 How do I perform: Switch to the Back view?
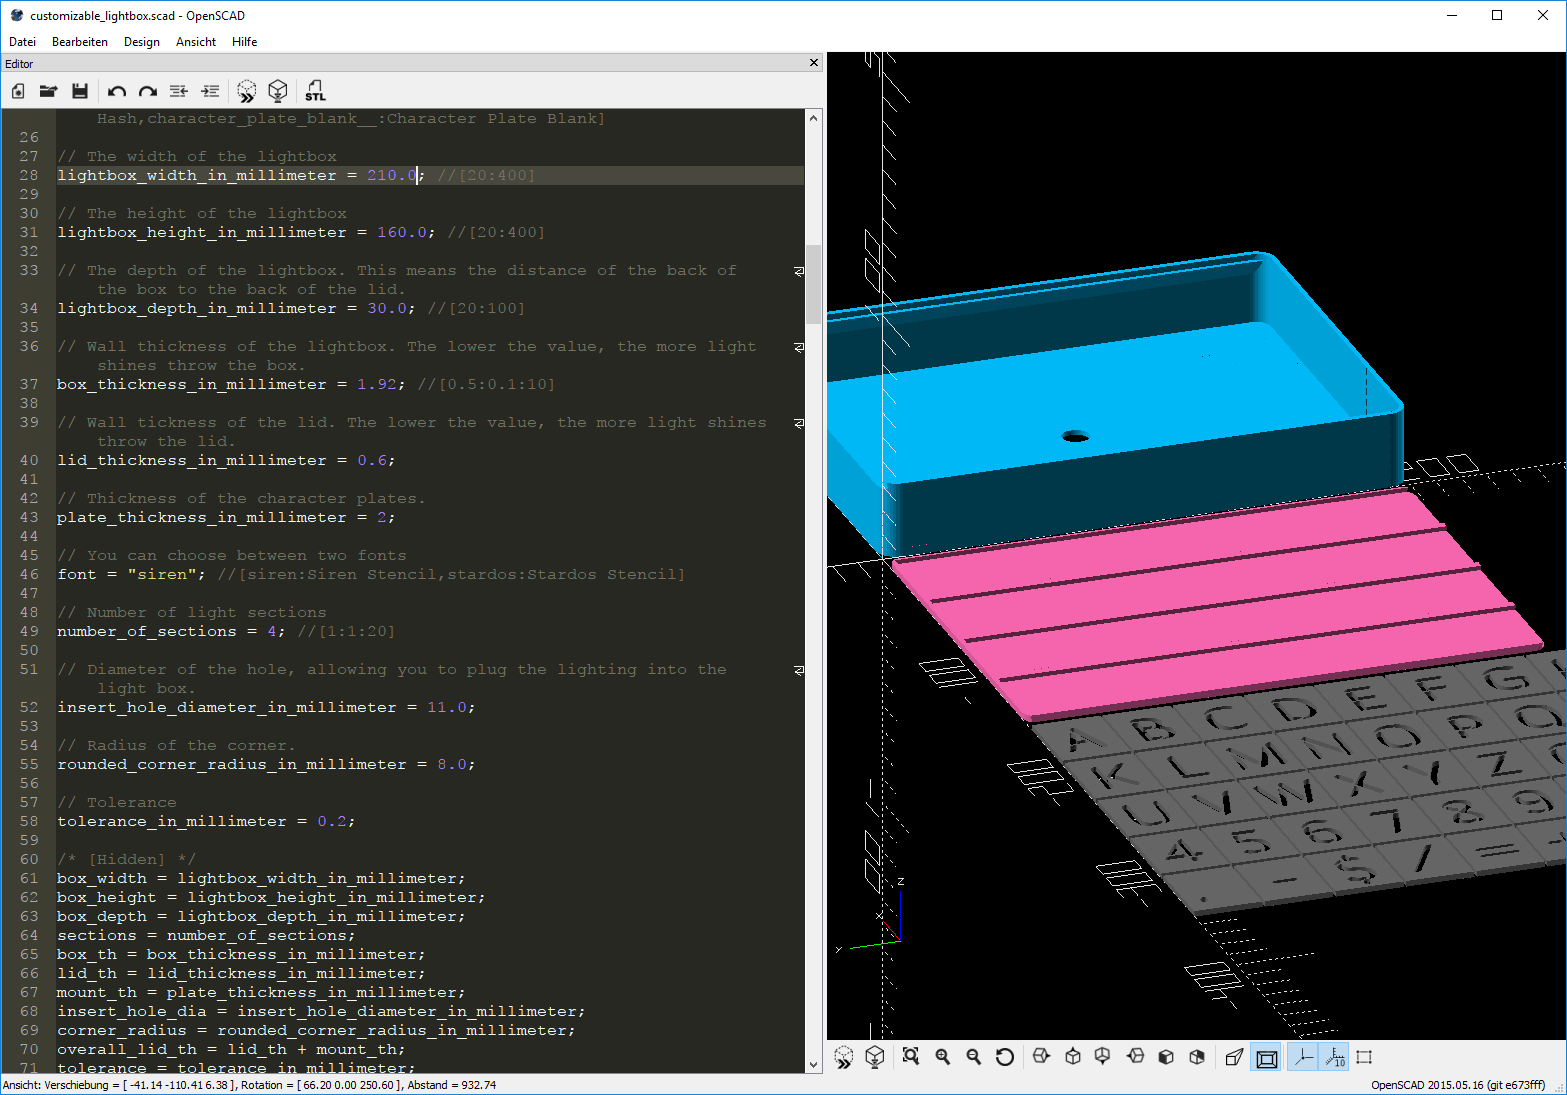point(1197,1056)
